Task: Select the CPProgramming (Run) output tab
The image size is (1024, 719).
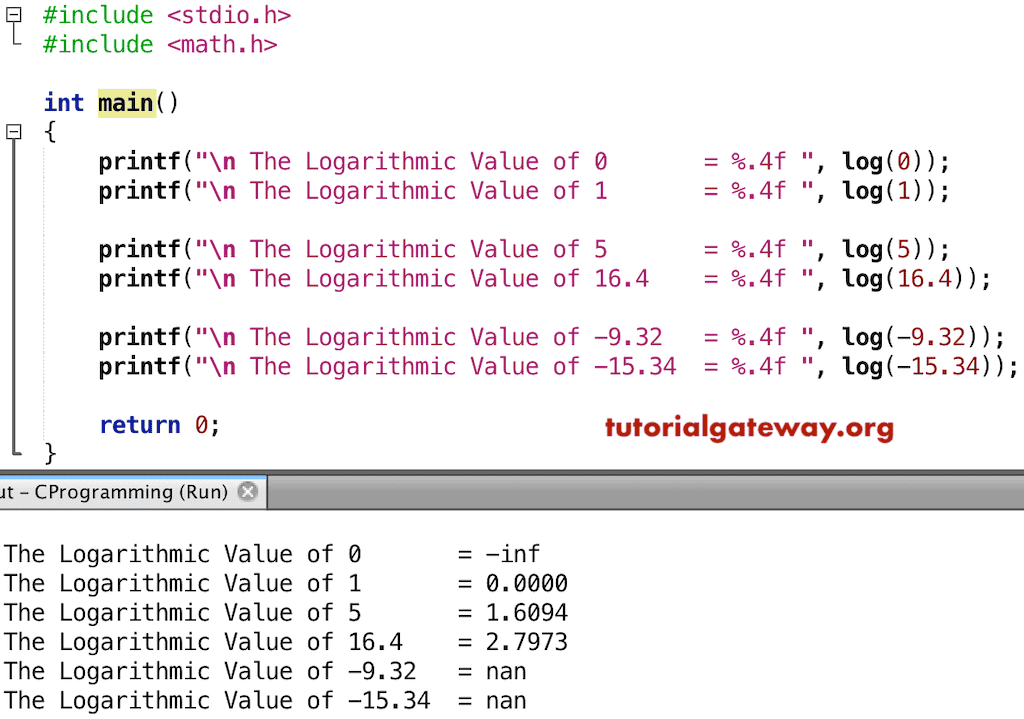Action: pos(120,491)
